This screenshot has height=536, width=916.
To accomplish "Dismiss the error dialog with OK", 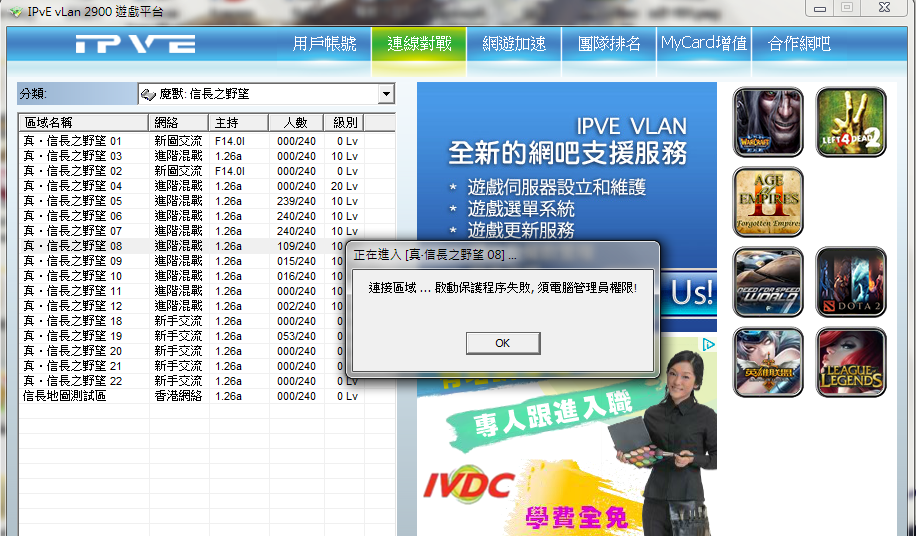I will point(503,343).
